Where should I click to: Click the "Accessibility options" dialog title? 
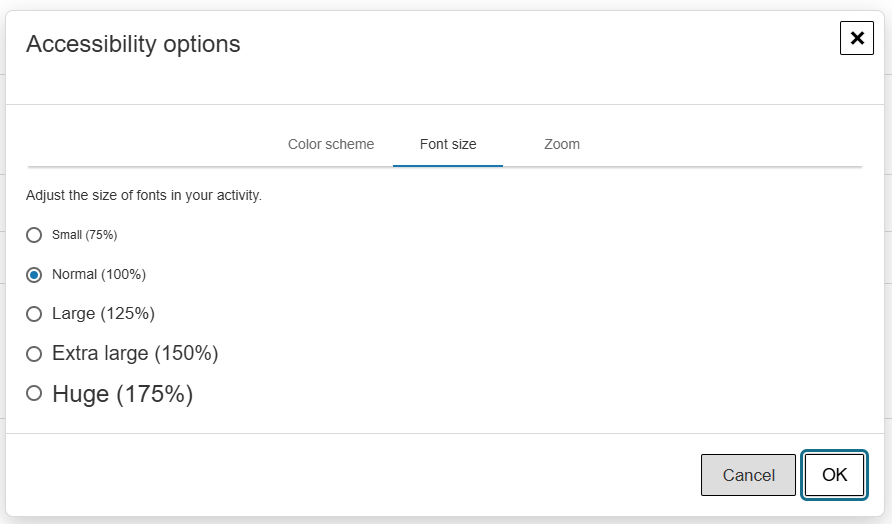pos(133,44)
